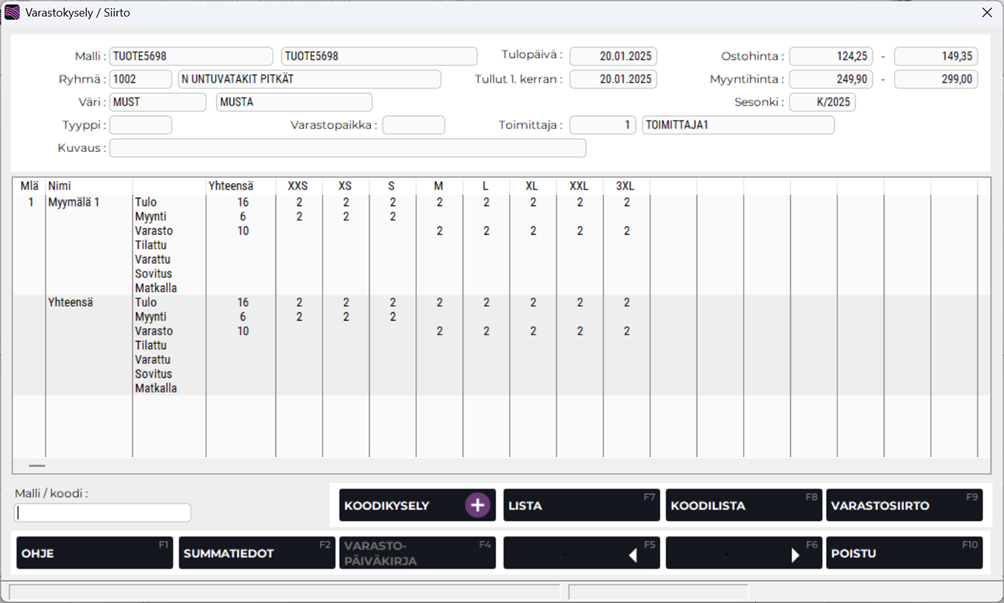The width and height of the screenshot is (1004, 603).
Task: Open Varastosiirto stock transfer
Action: 904,506
